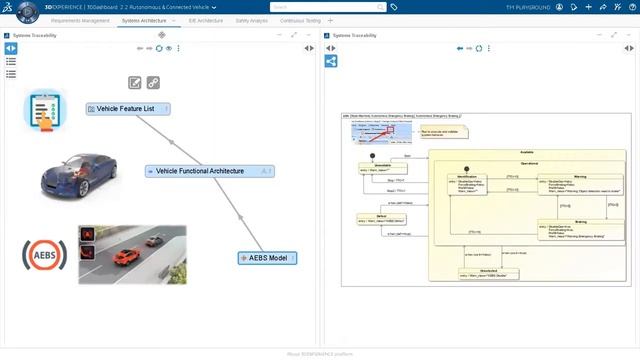Image resolution: width=640 pixels, height=360 pixels.
Task: Open the right panel three-dot menu
Action: click(489, 48)
